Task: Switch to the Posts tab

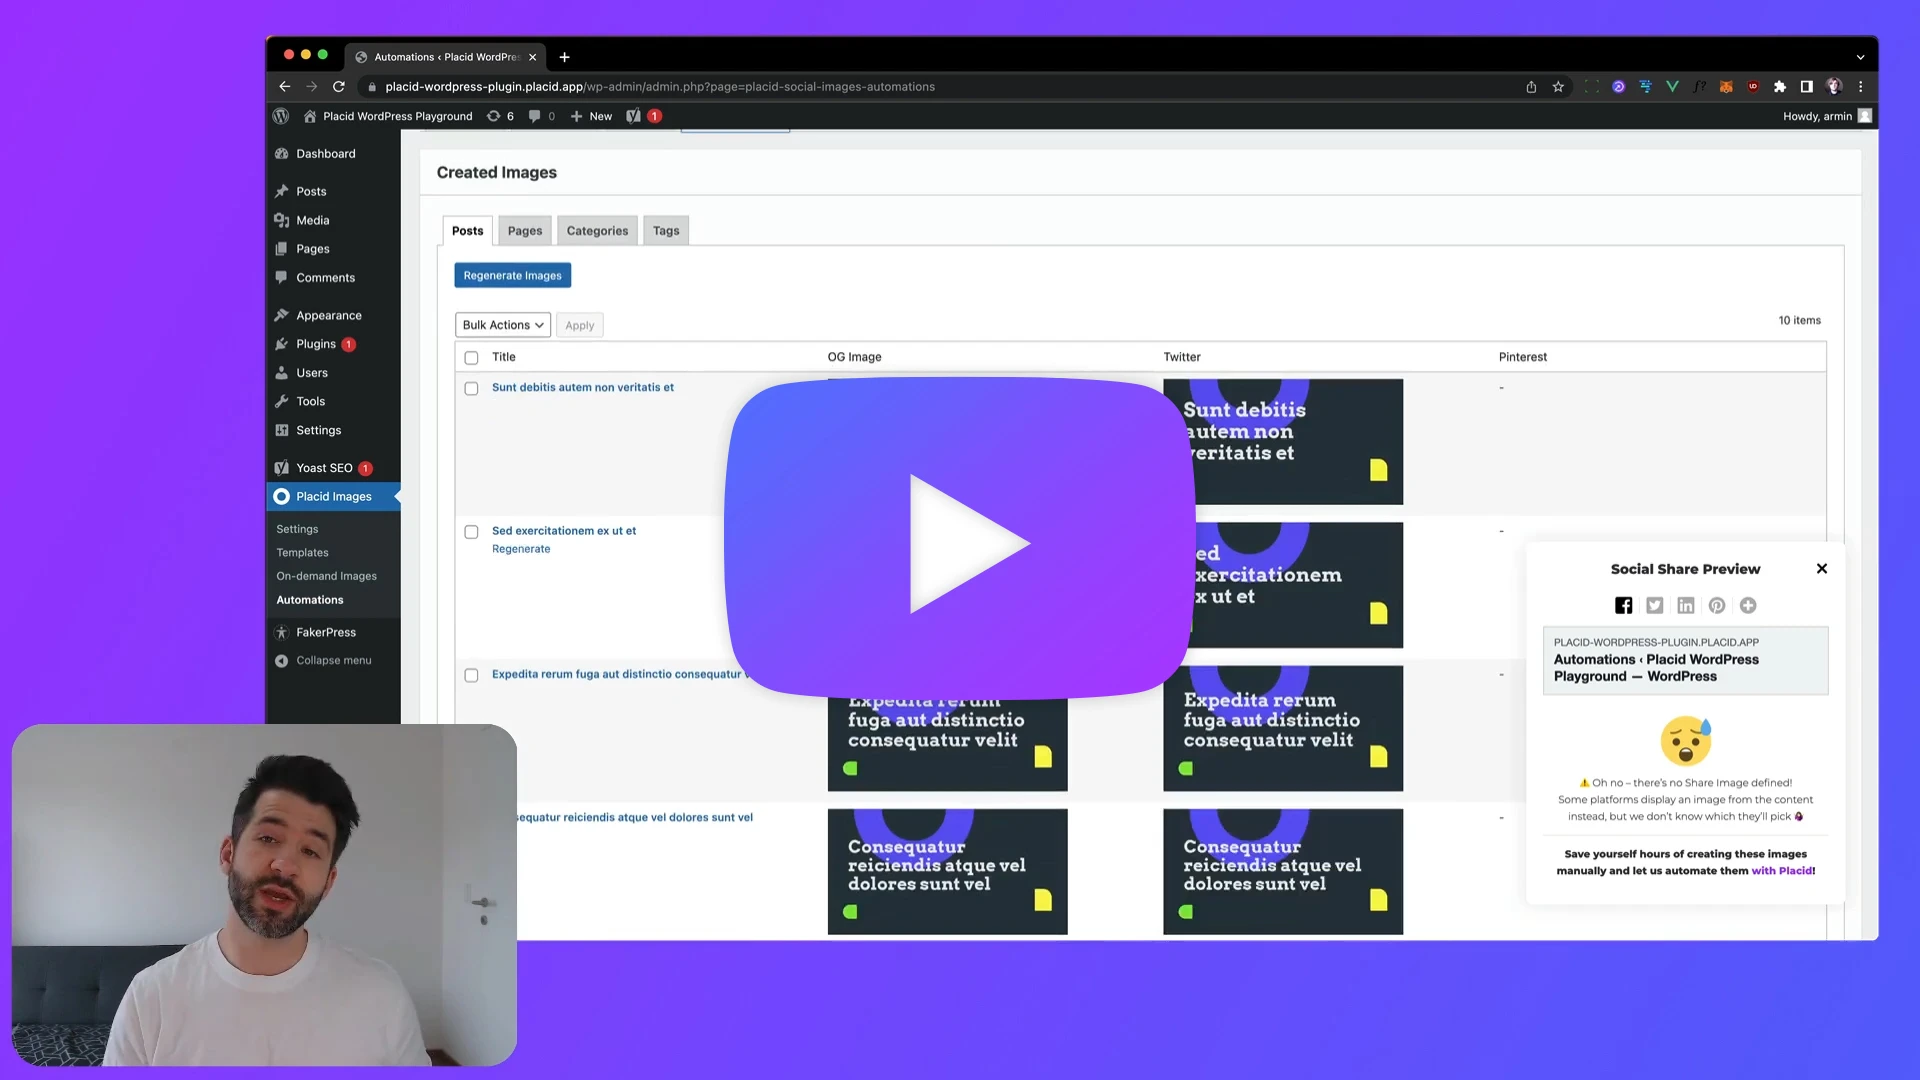Action: tap(467, 231)
